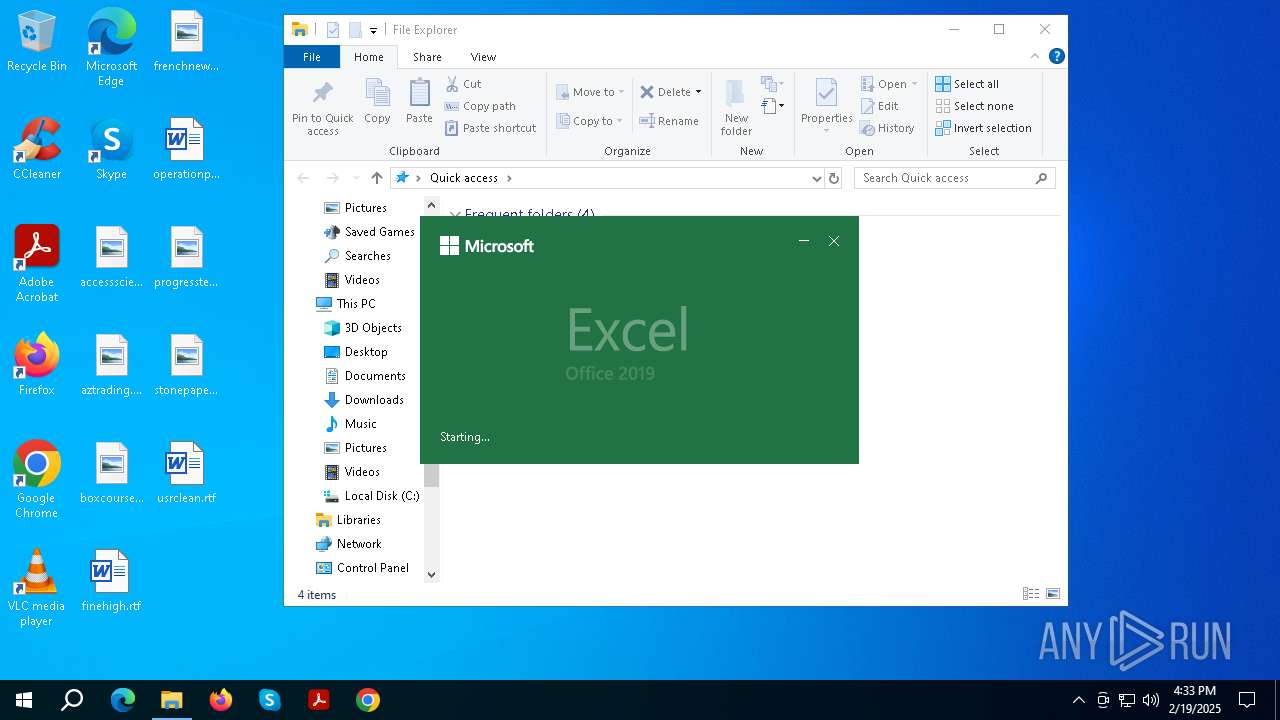Switch to the View ribbon tab
The height and width of the screenshot is (720, 1280).
[483, 57]
